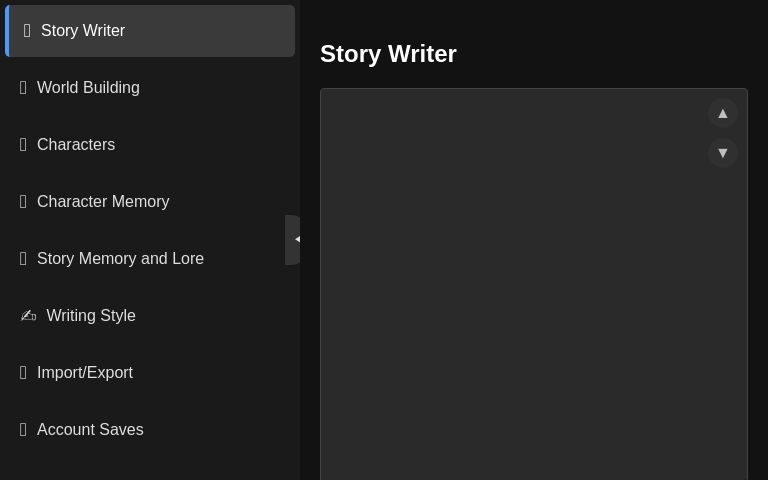This screenshot has height=480, width=768.
Task: Click inside the Story Writer text area
Action: coord(520,300)
